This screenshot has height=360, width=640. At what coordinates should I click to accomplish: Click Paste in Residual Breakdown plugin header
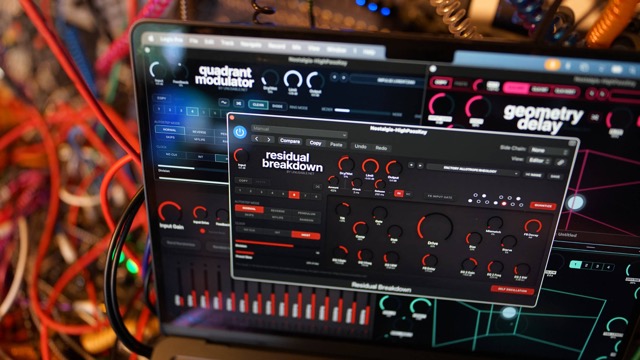pyautogui.click(x=336, y=144)
